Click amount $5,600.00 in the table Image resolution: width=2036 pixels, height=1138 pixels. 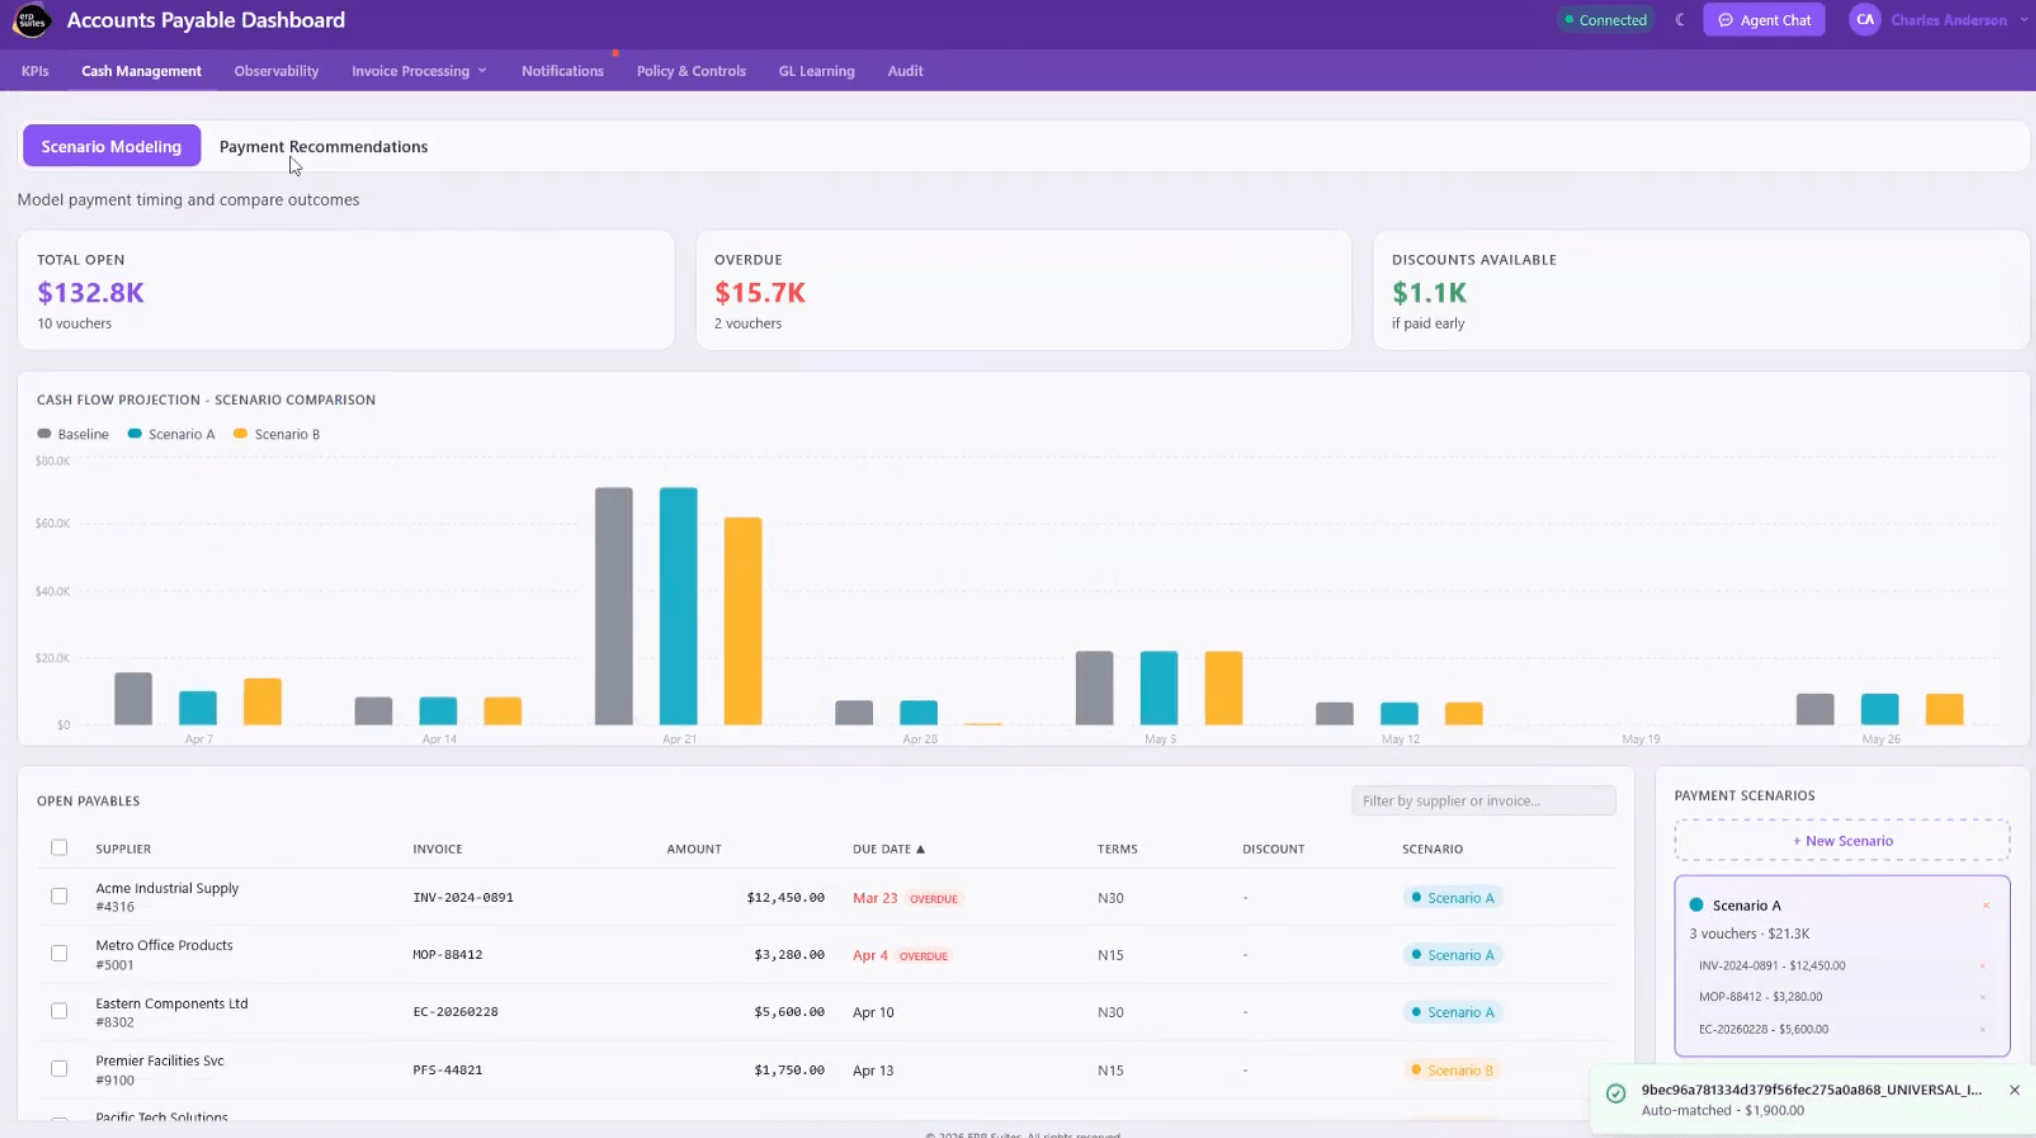click(x=789, y=1012)
